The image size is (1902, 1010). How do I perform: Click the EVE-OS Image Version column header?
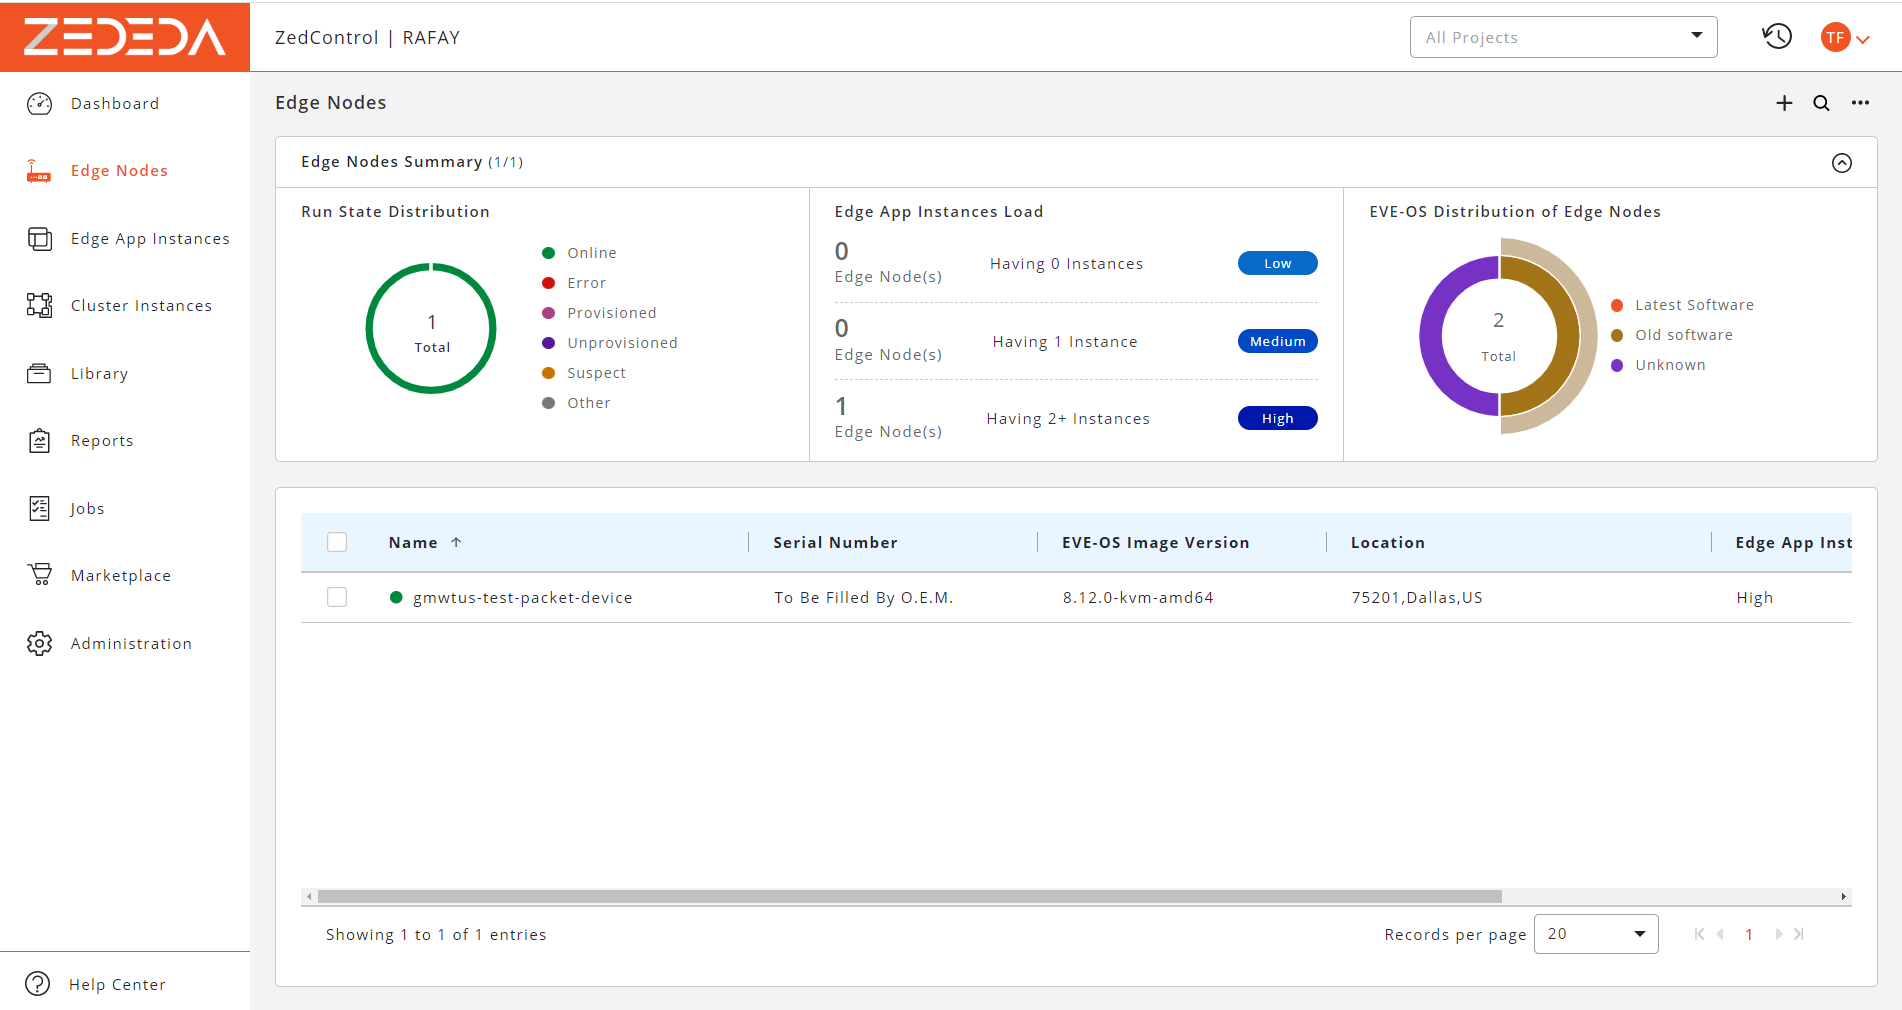(x=1155, y=542)
